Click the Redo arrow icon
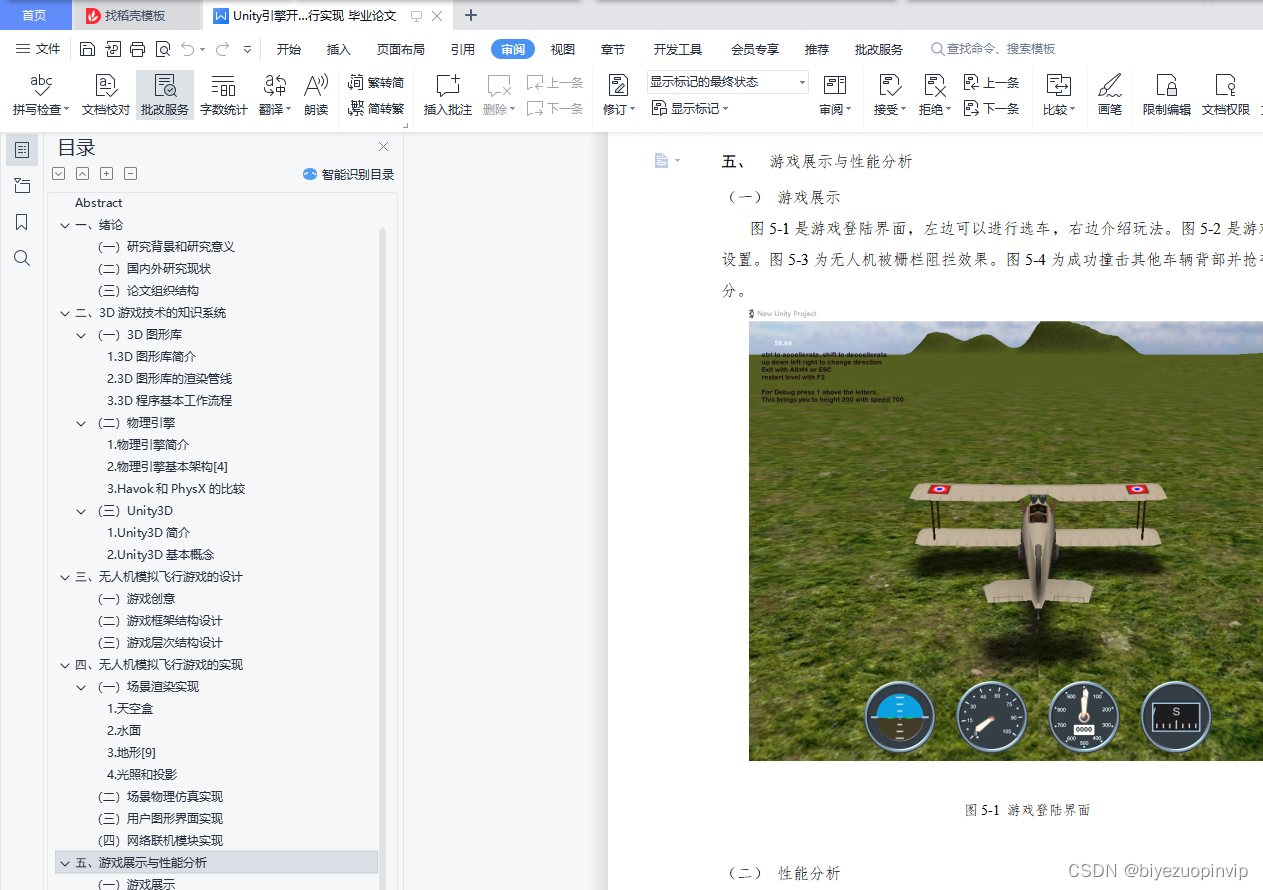Viewport: 1263px width, 890px height. click(221, 49)
